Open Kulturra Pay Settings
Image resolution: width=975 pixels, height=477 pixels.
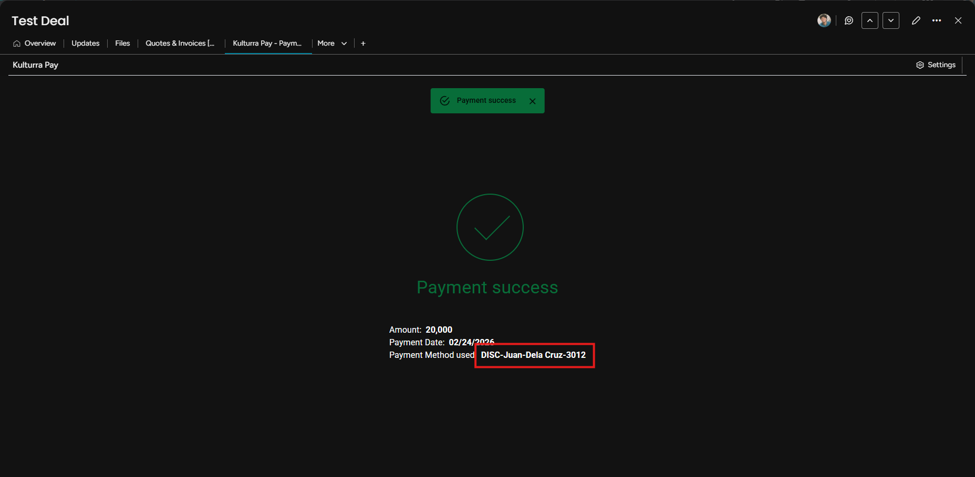[x=936, y=65]
